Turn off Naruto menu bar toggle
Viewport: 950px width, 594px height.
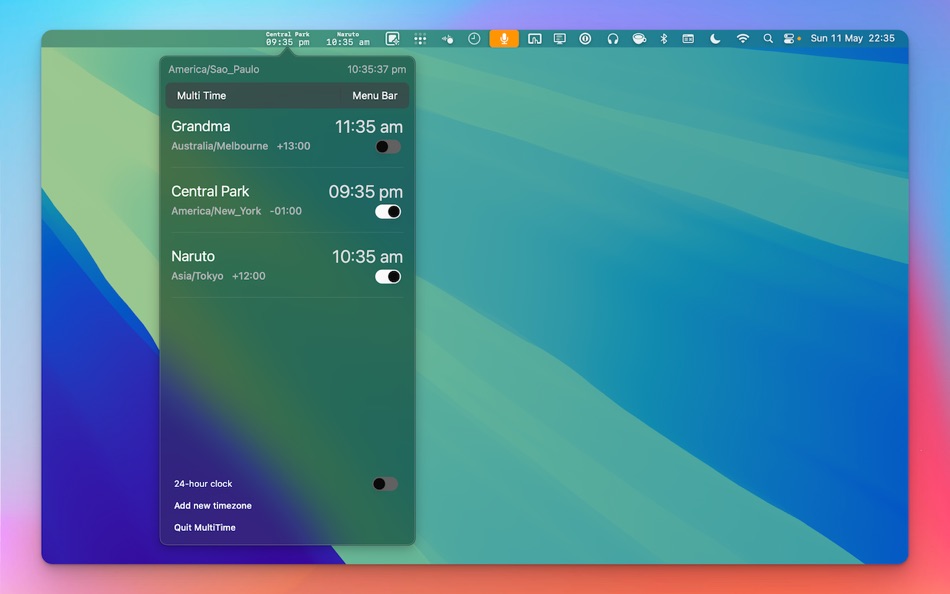click(x=388, y=276)
